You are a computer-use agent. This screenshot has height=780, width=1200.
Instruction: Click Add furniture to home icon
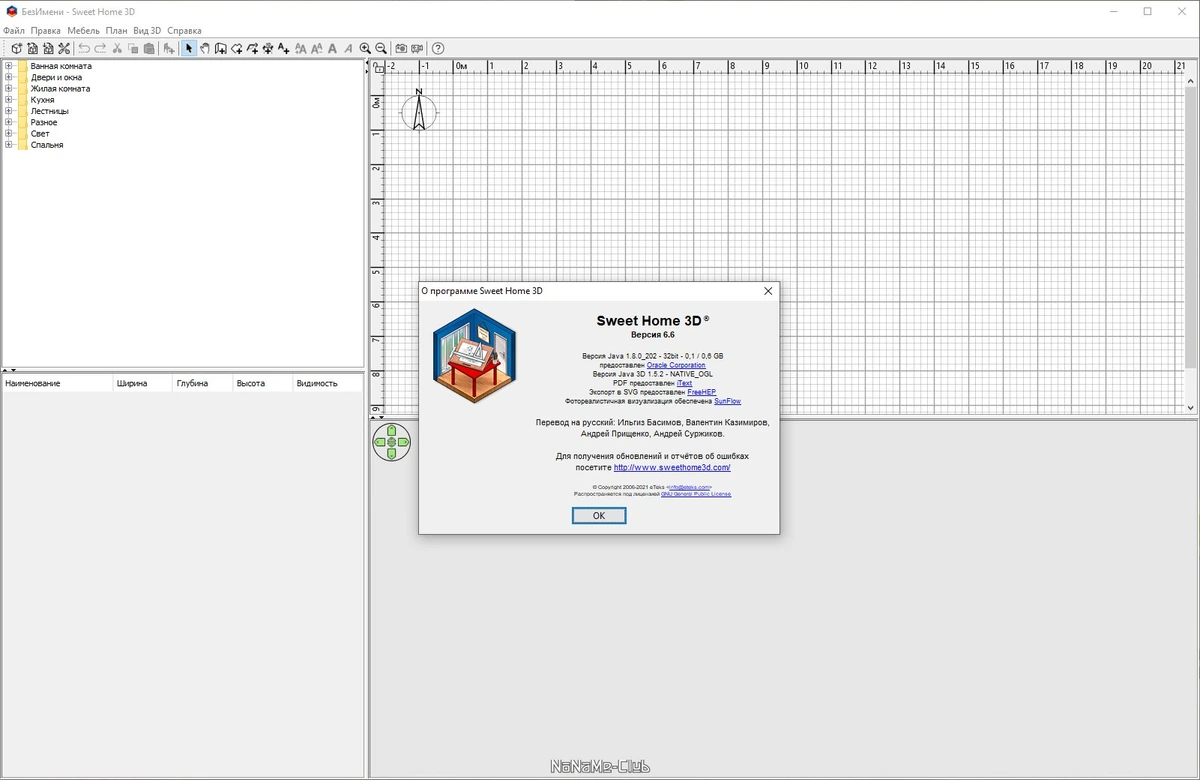[x=169, y=48]
